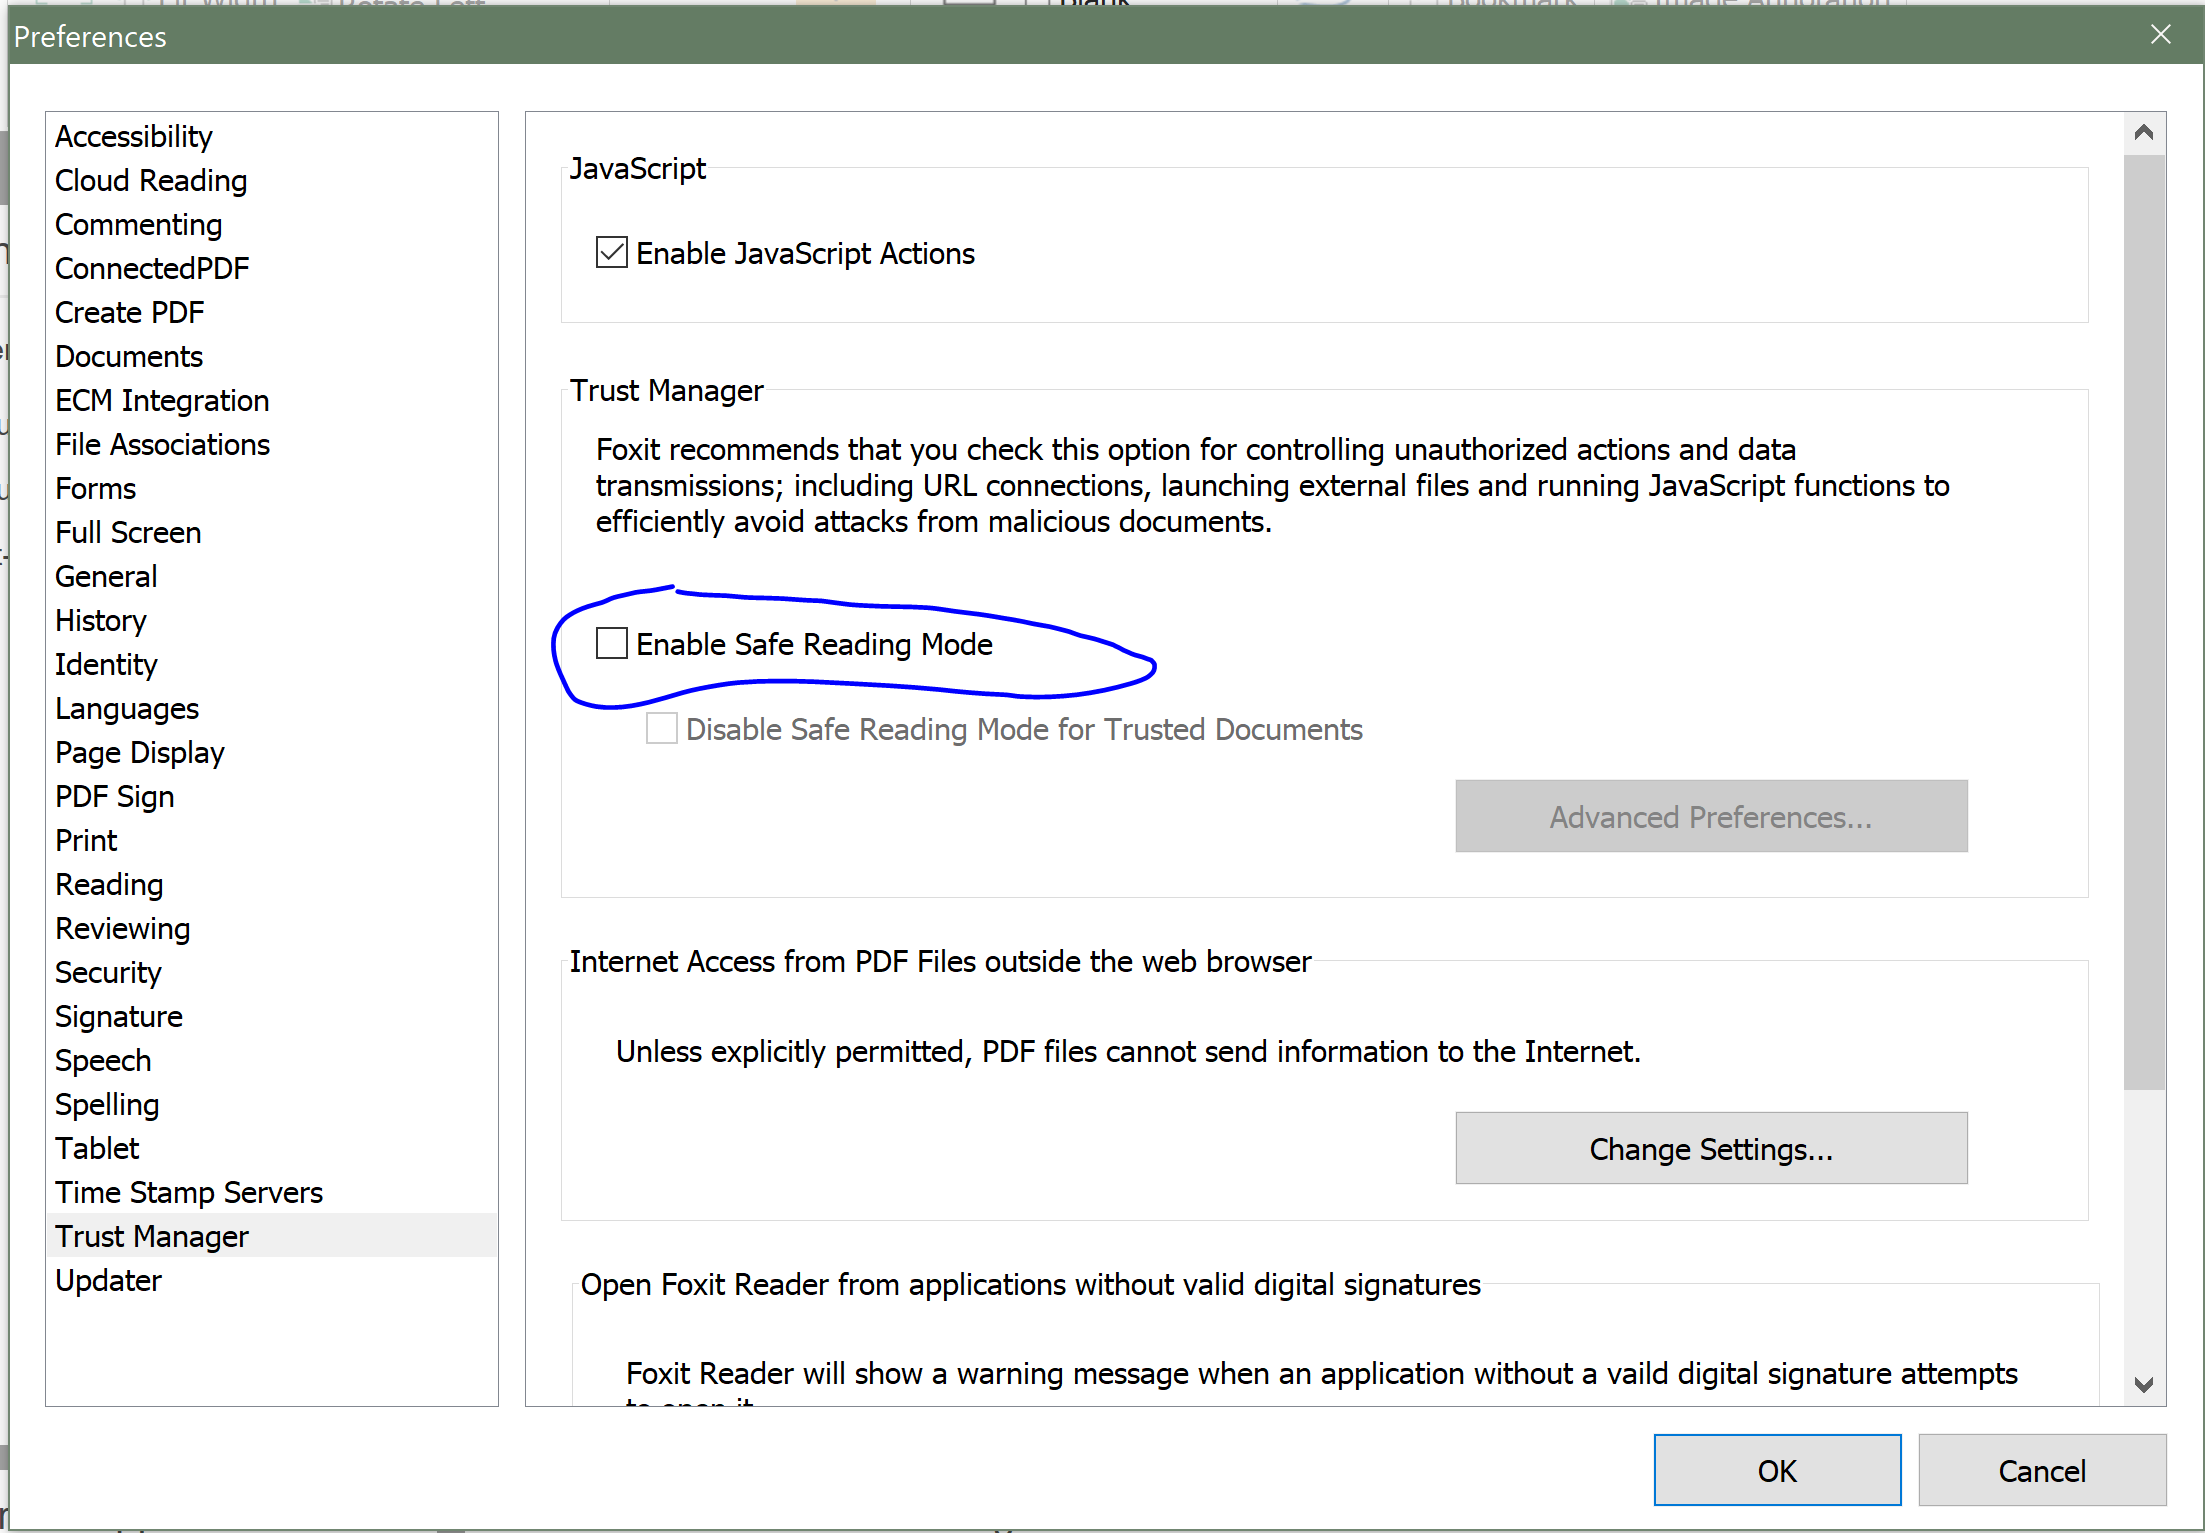The width and height of the screenshot is (2205, 1533).
Task: Close the Preferences dialog with X
Action: 2160,35
